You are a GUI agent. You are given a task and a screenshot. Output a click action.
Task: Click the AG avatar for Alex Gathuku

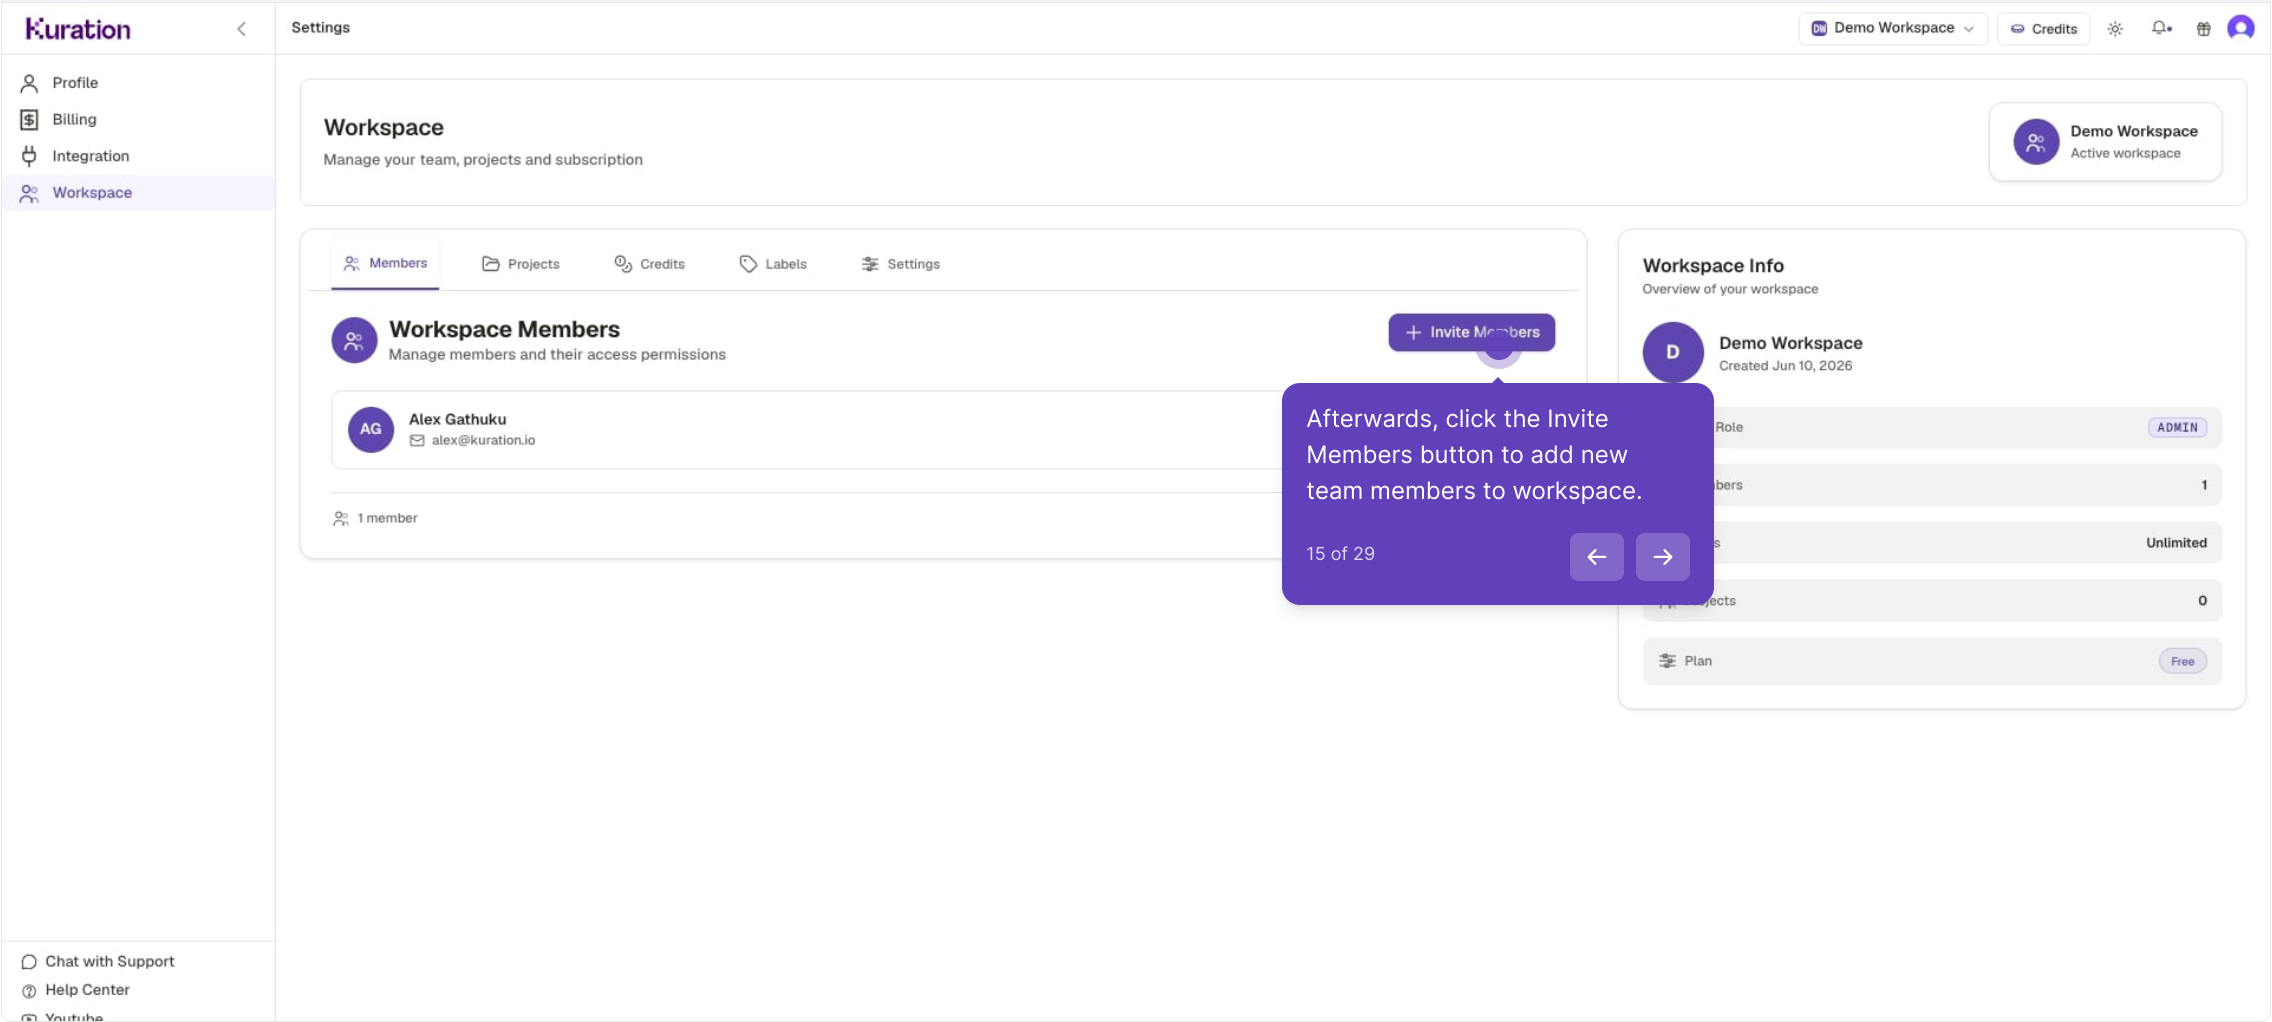pyautogui.click(x=371, y=429)
